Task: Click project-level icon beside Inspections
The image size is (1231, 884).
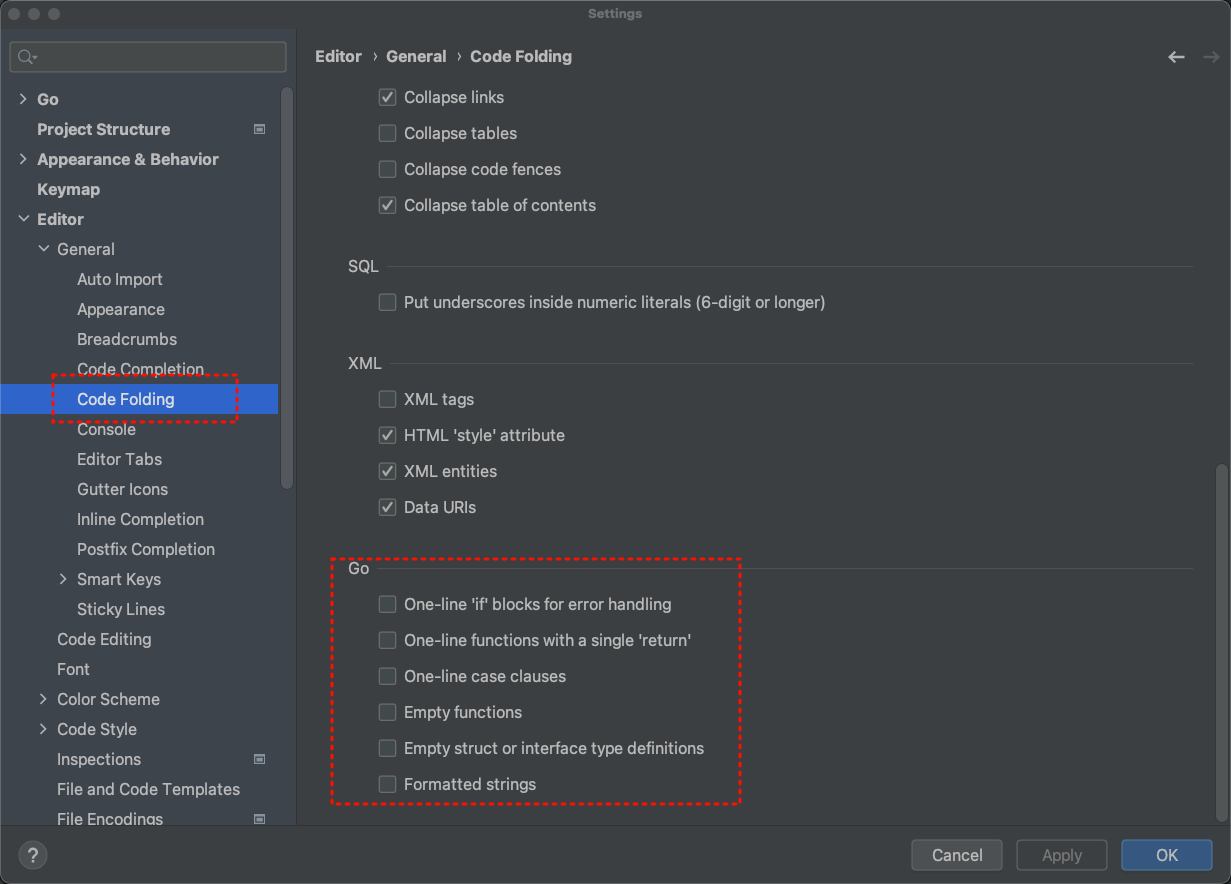Action: 260,759
